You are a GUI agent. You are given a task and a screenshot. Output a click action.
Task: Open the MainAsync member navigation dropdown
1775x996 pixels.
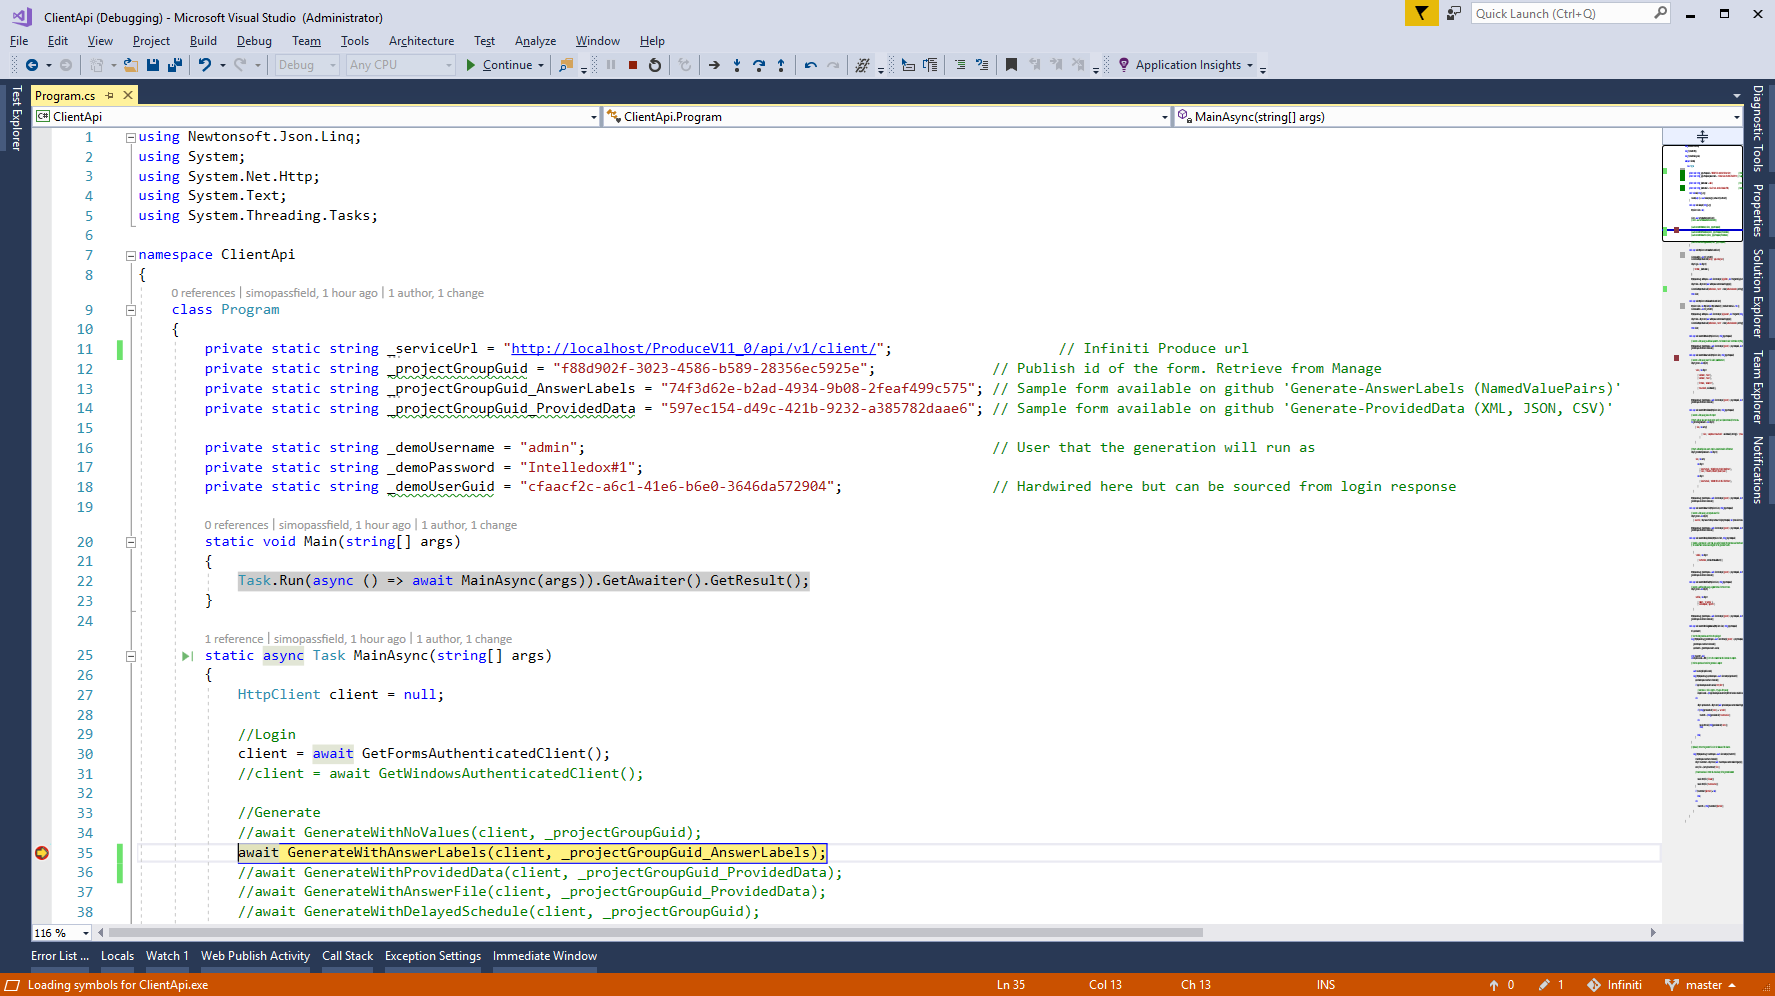click(1736, 117)
